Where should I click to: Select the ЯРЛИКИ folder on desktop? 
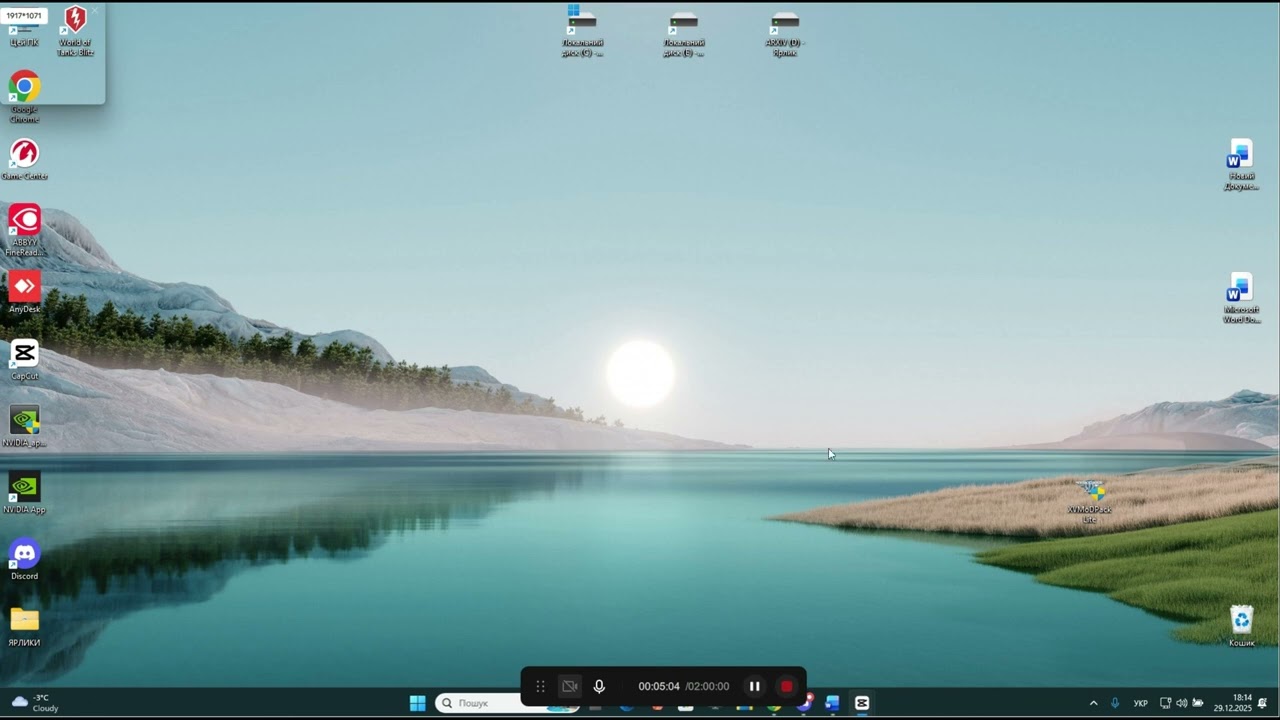24,626
